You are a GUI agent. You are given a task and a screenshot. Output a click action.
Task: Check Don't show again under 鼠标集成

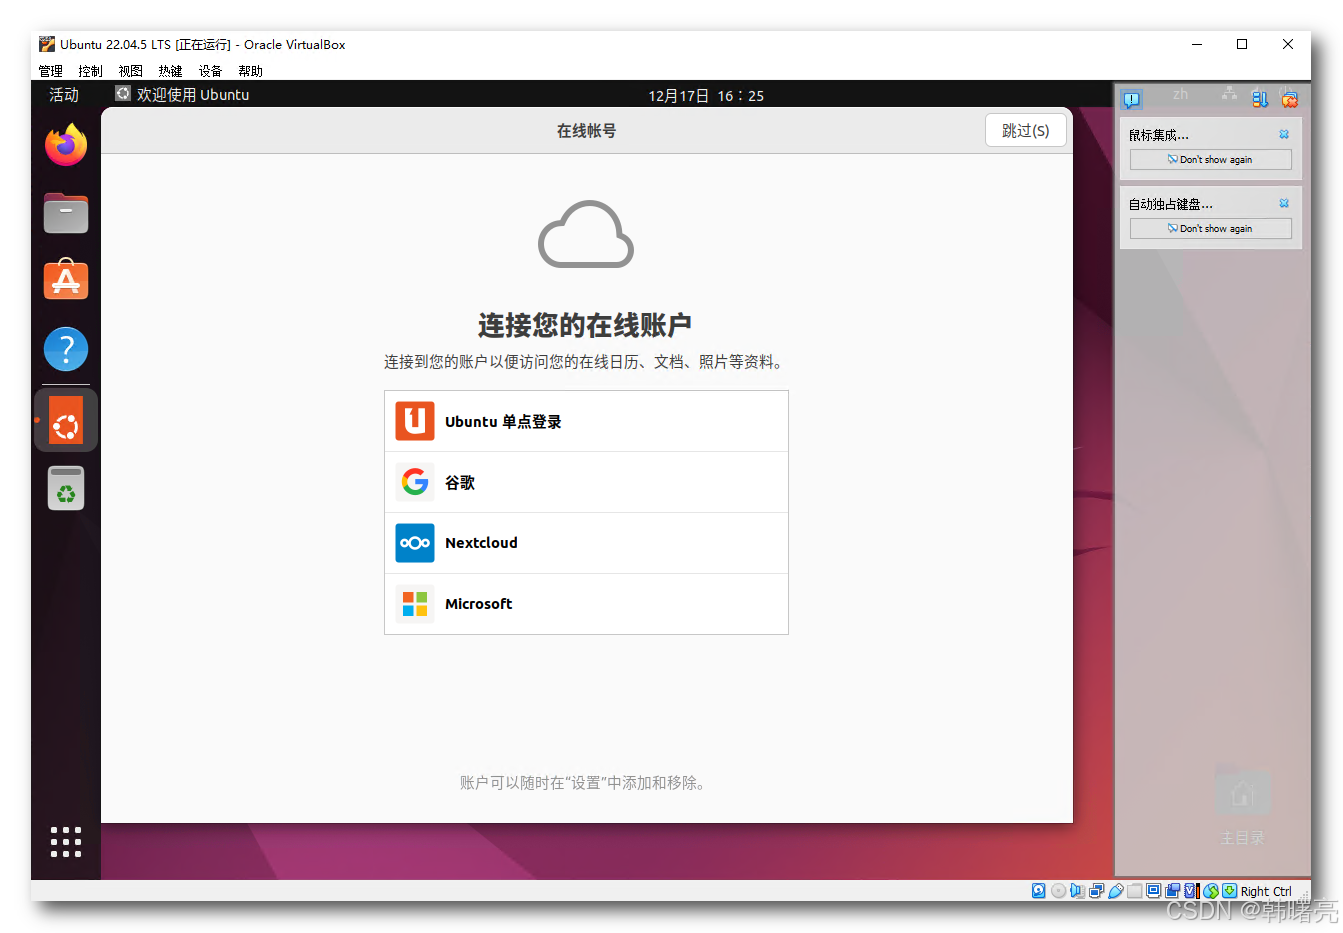click(x=1210, y=159)
